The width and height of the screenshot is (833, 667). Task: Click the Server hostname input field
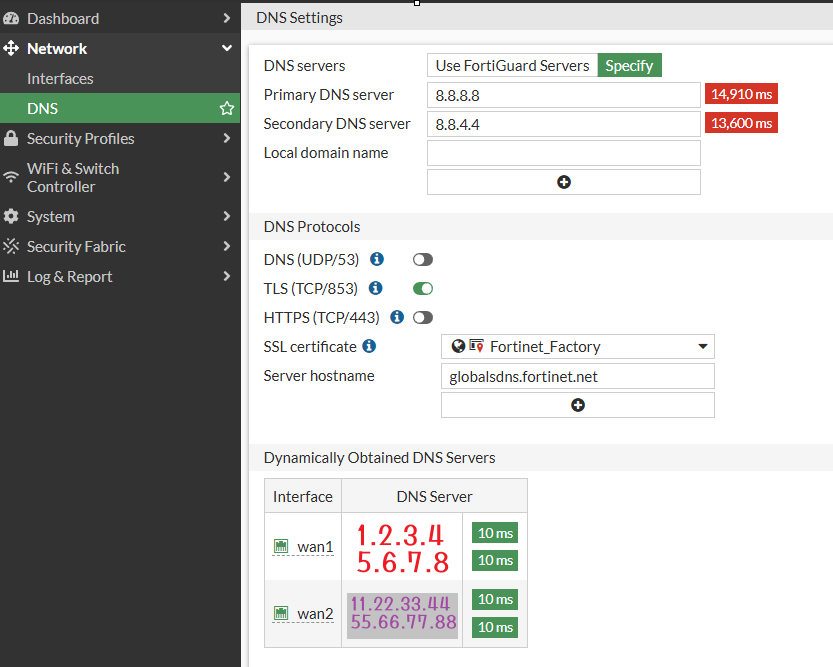coord(577,376)
